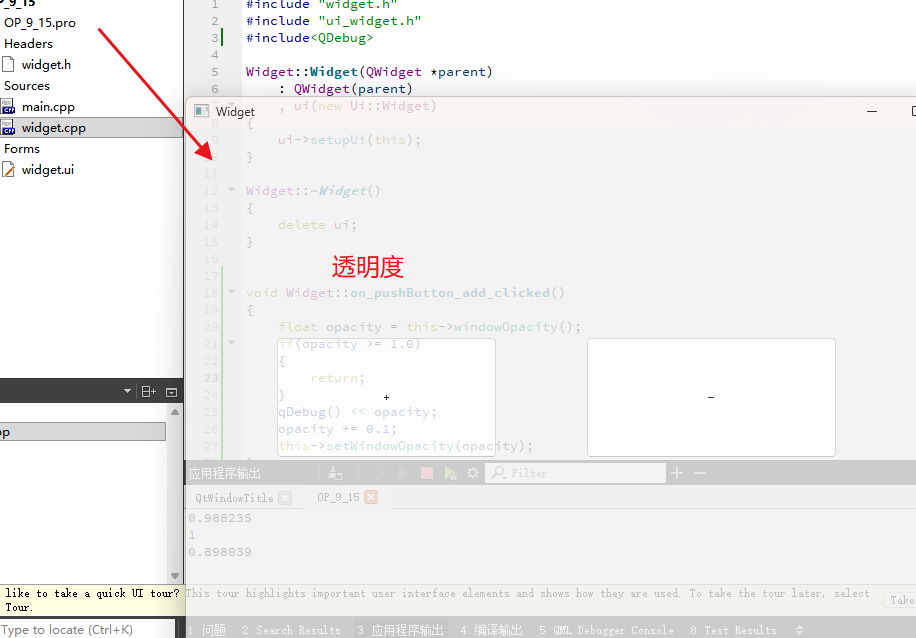Image resolution: width=916 pixels, height=638 pixels.
Task: Focus the Type to locate search field
Action: (88, 629)
